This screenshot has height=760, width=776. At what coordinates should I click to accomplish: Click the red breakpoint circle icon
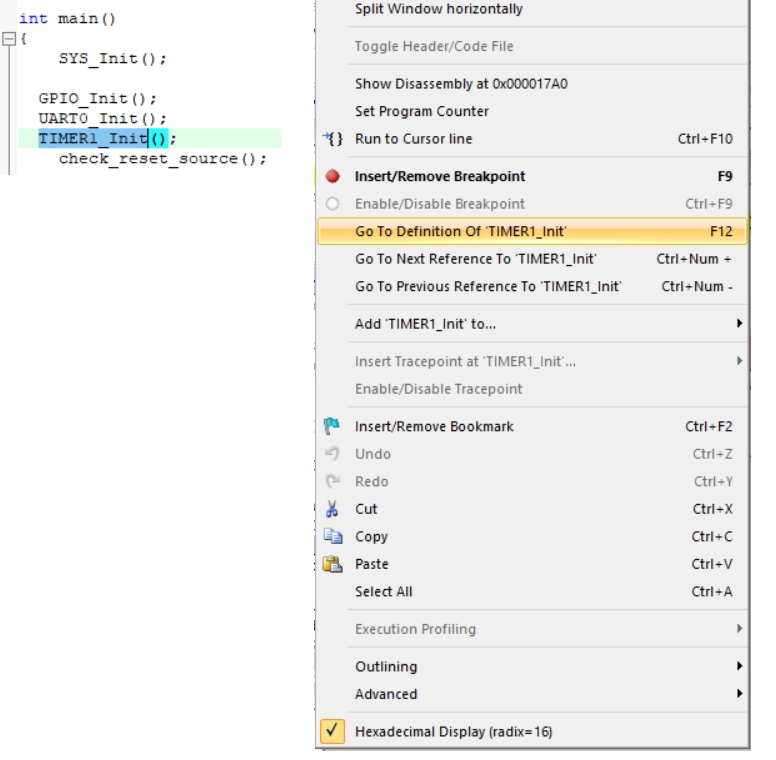[x=333, y=176]
